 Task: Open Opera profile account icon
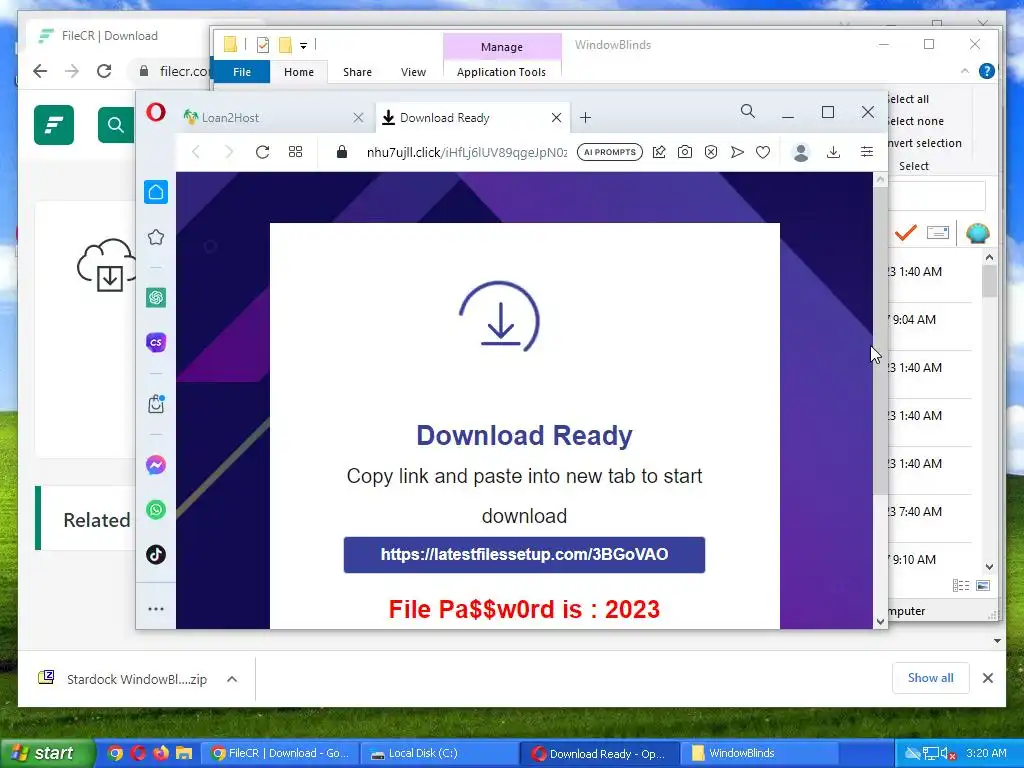801,152
